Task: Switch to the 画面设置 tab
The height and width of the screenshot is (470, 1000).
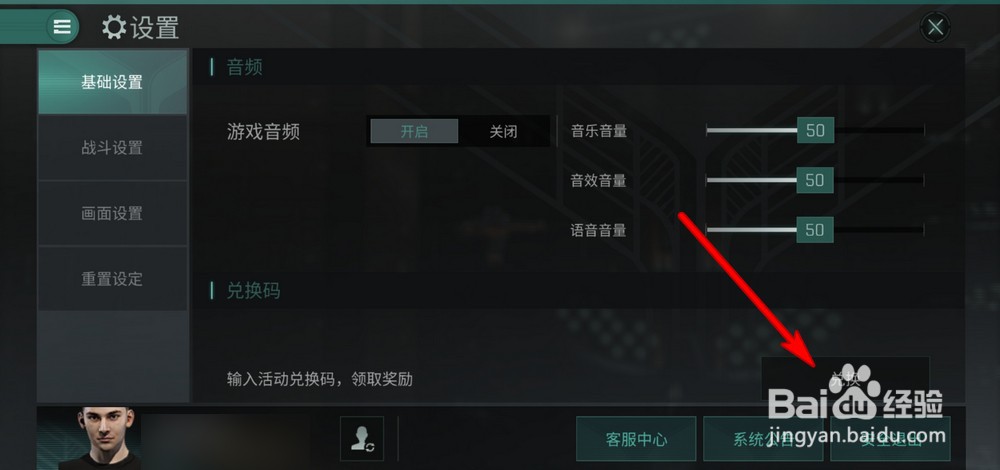Action: [112, 214]
